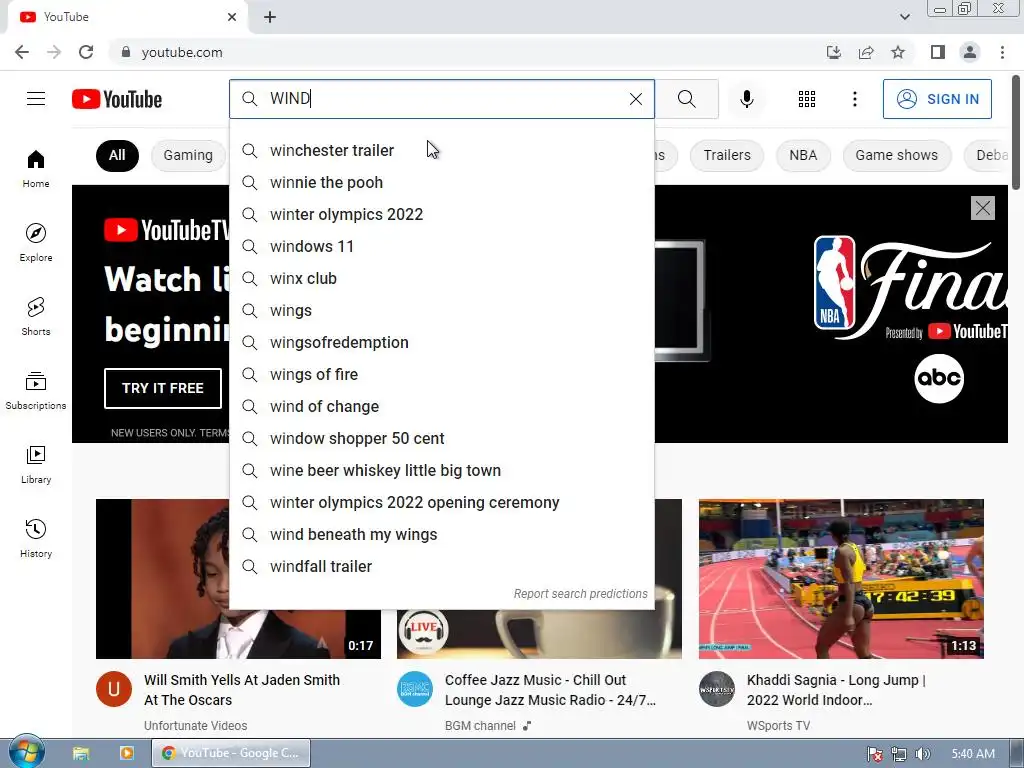The height and width of the screenshot is (768, 1024).
Task: Go forward in browser
Action: pyautogui.click(x=54, y=52)
